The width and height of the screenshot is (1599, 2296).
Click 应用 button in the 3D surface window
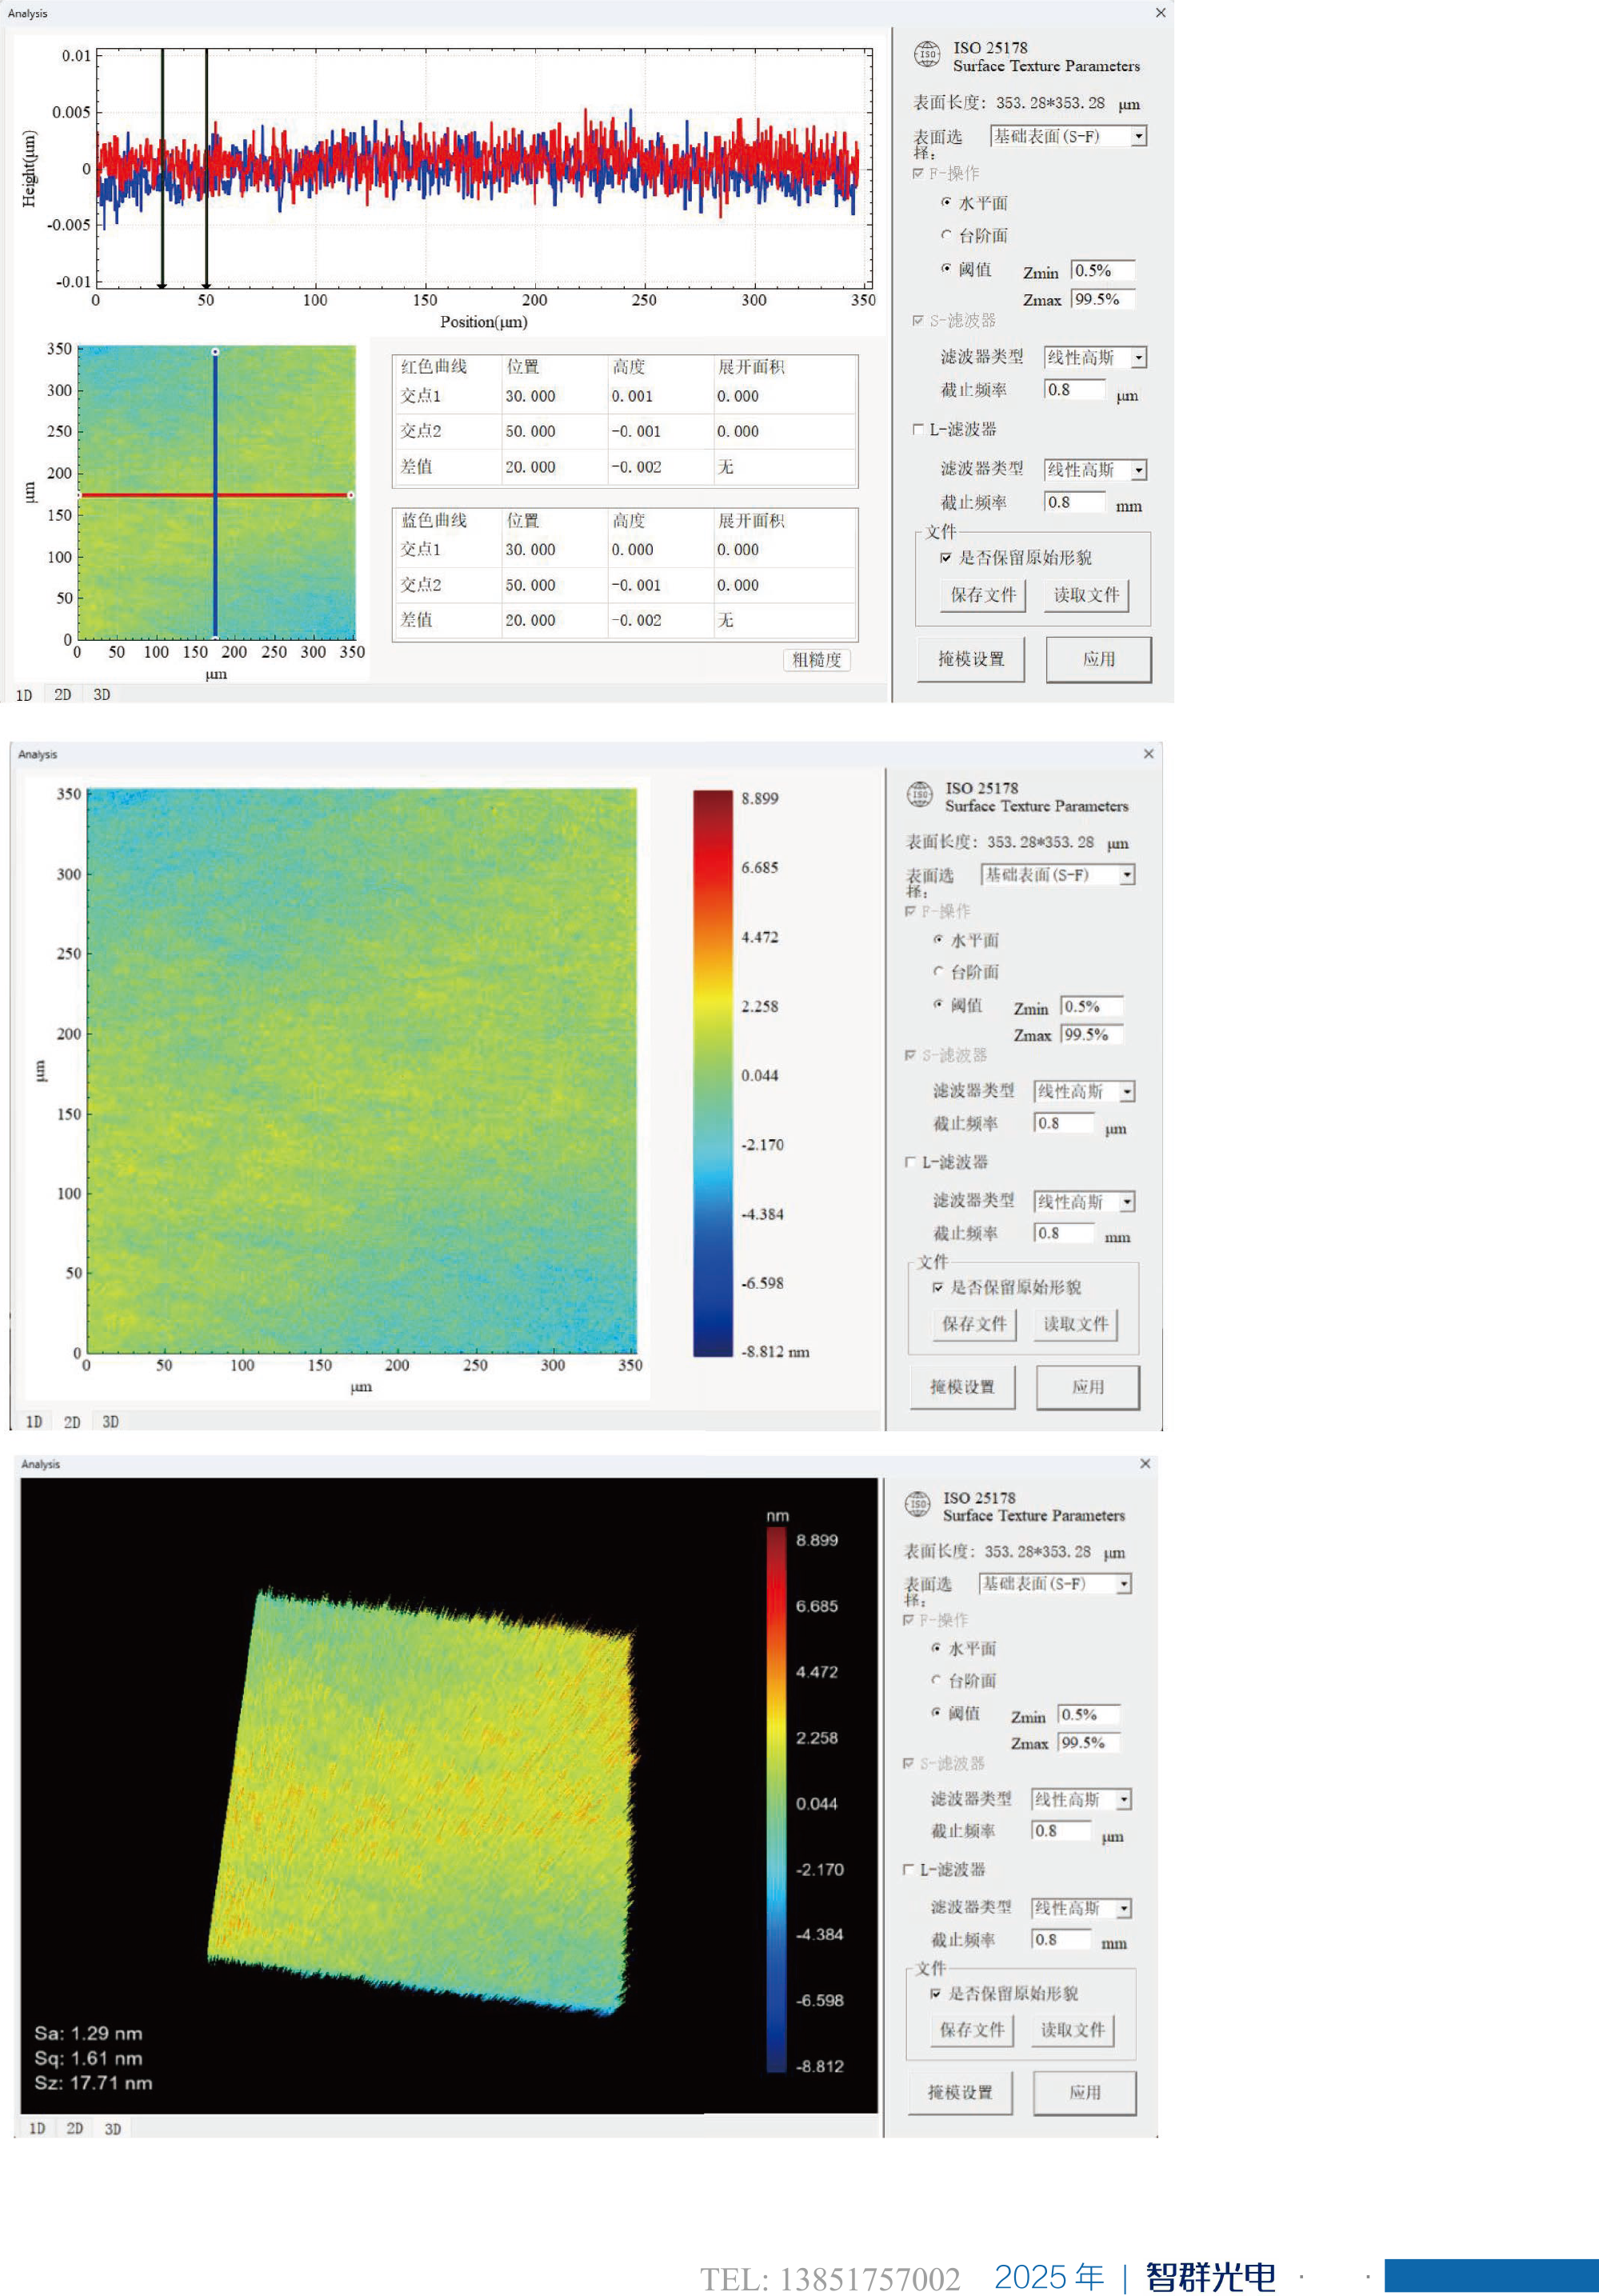pos(1084,2092)
